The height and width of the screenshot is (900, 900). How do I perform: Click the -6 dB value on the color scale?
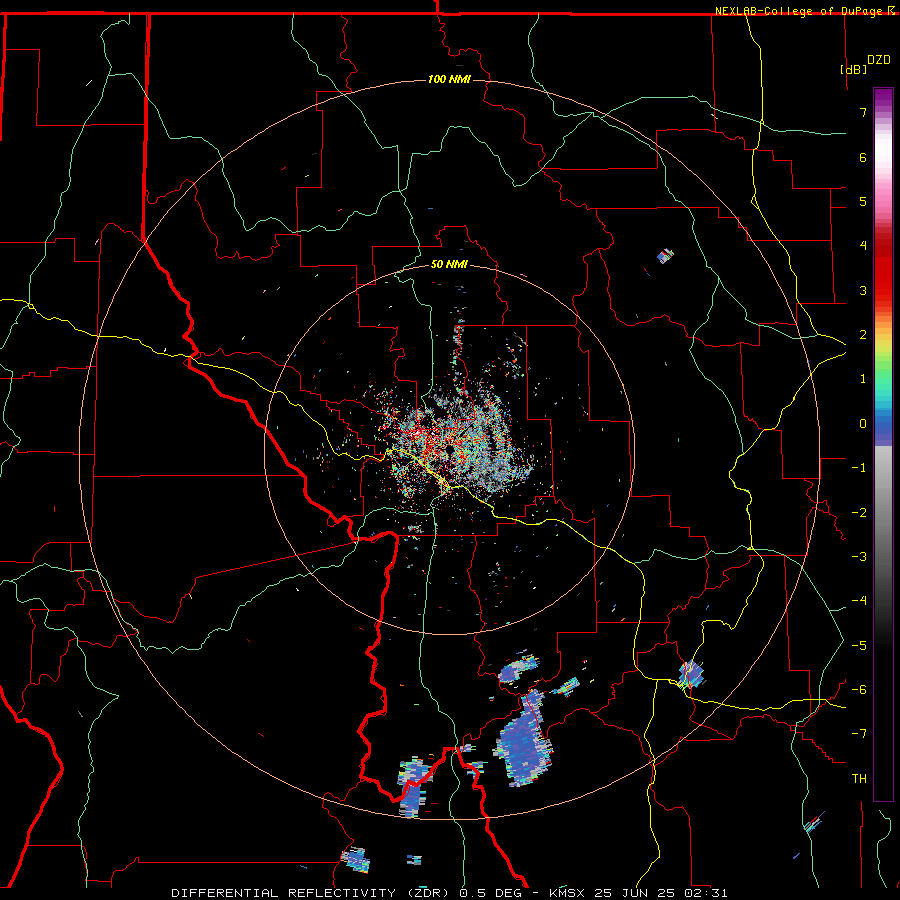coord(859,690)
